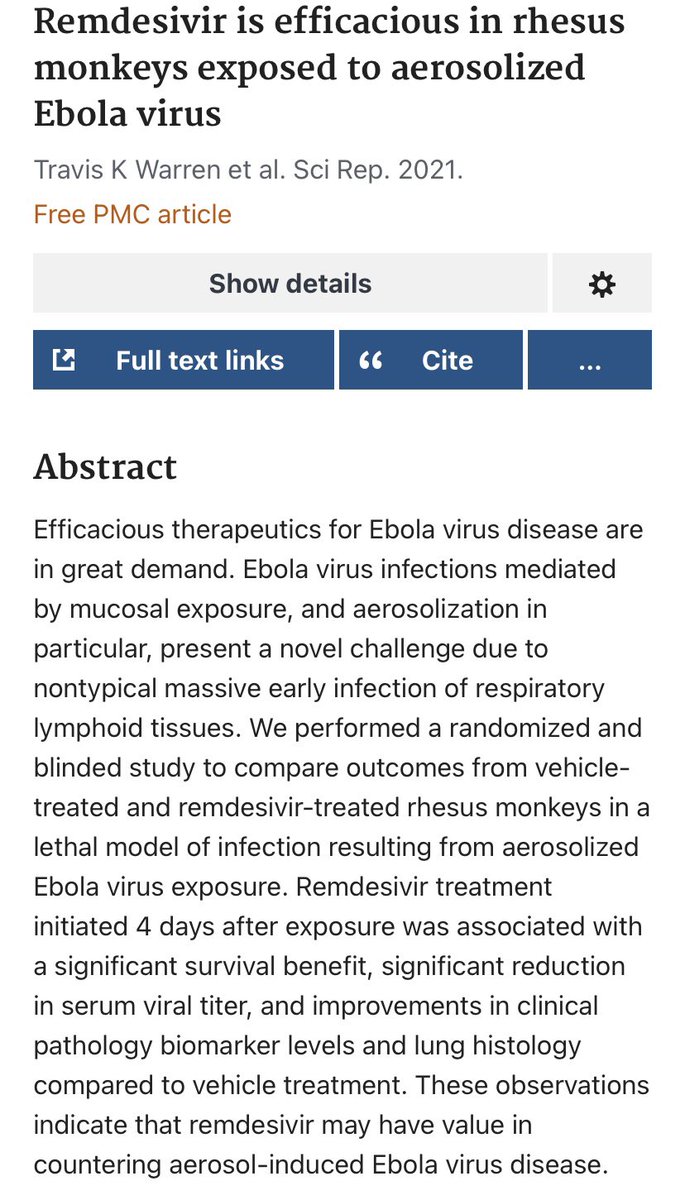Image resolution: width=685 pixels, height=1200 pixels.
Task: Click the words Ebola virus in the title
Action: click(x=127, y=114)
